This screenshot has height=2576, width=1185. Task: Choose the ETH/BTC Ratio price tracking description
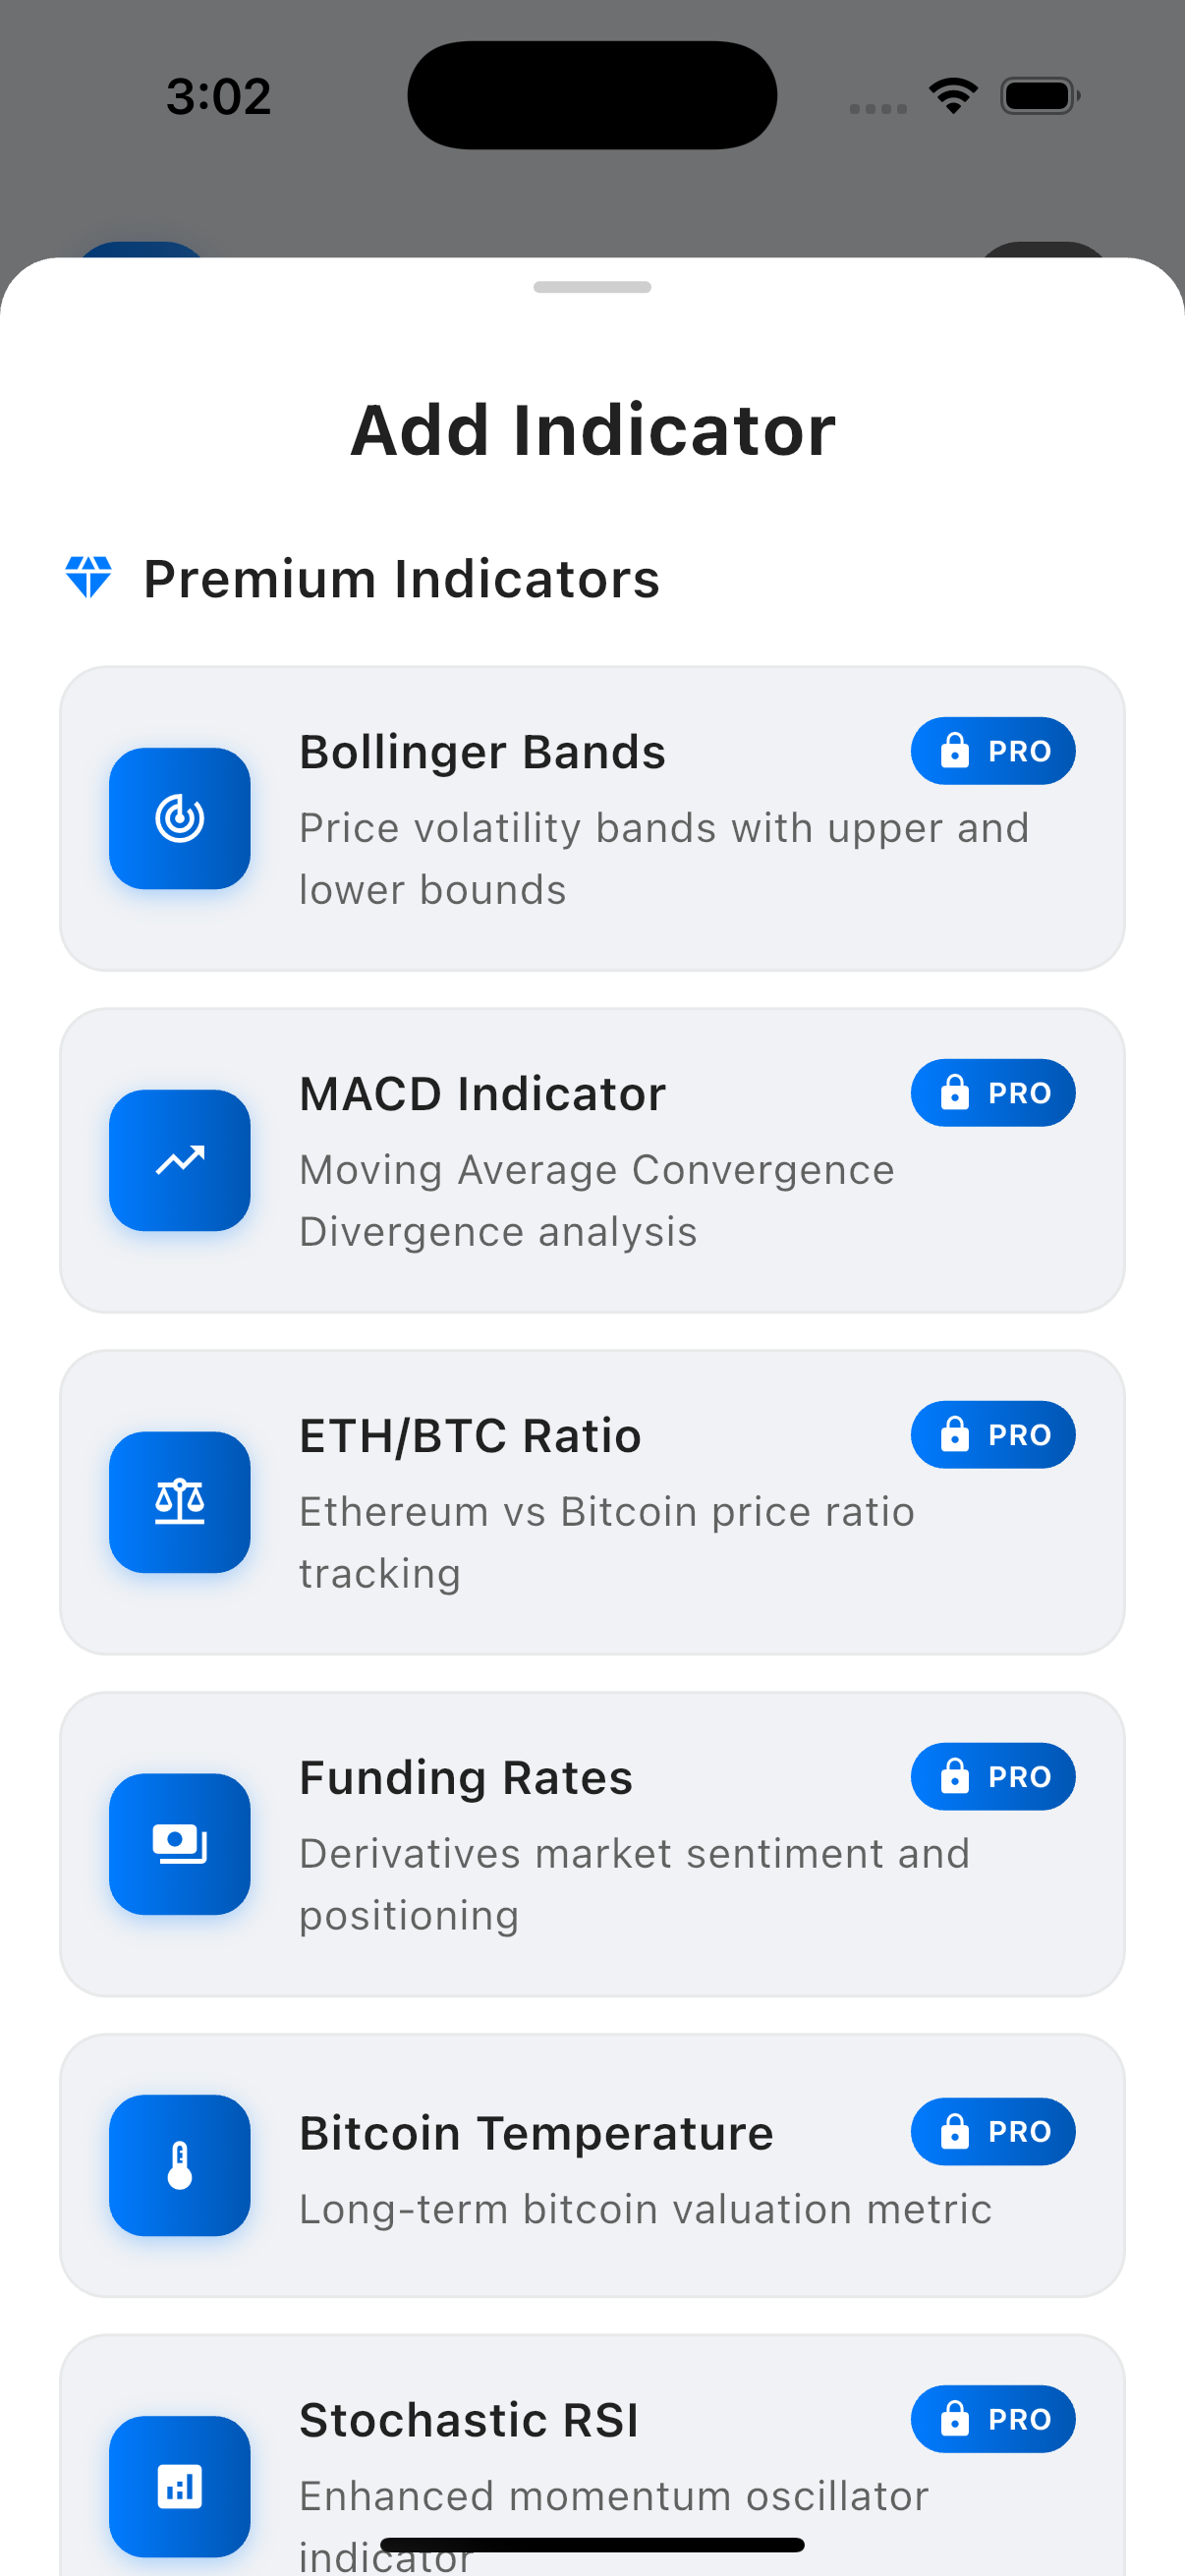coord(607,1543)
